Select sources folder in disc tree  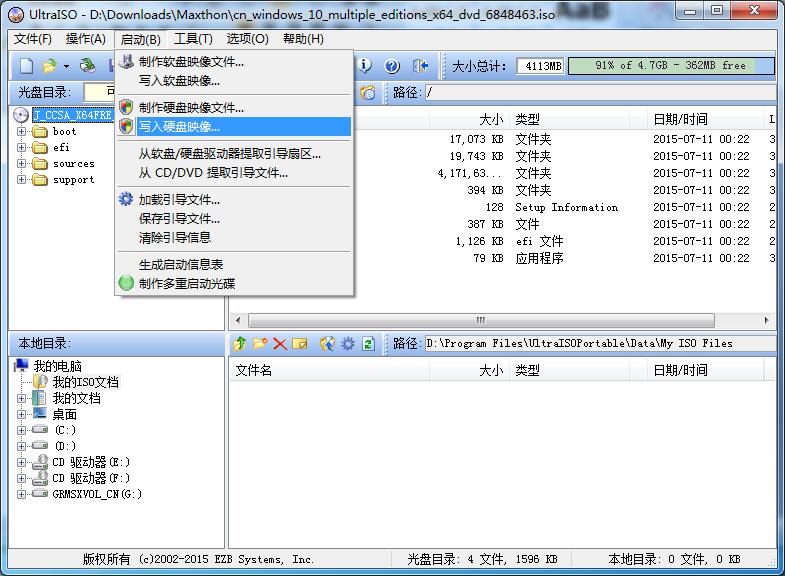click(x=74, y=164)
